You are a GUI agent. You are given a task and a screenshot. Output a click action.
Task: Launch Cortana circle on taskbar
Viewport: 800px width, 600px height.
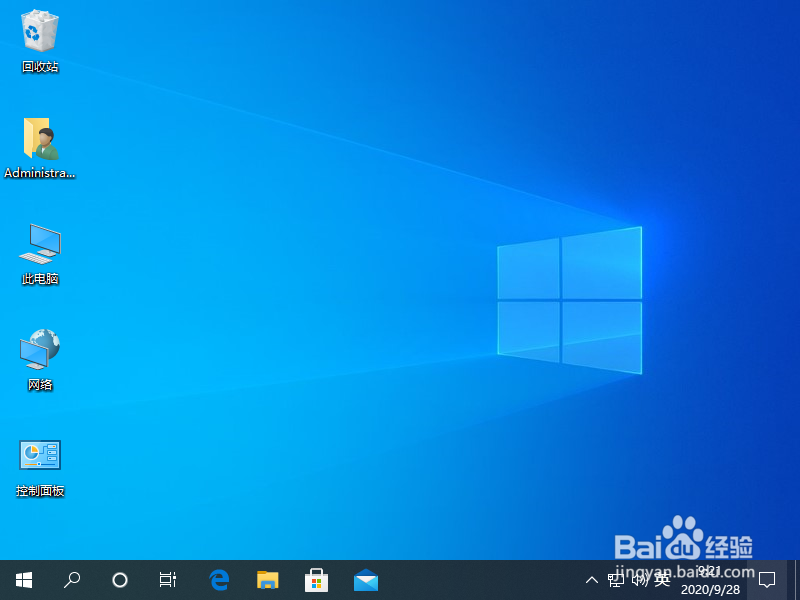point(120,580)
